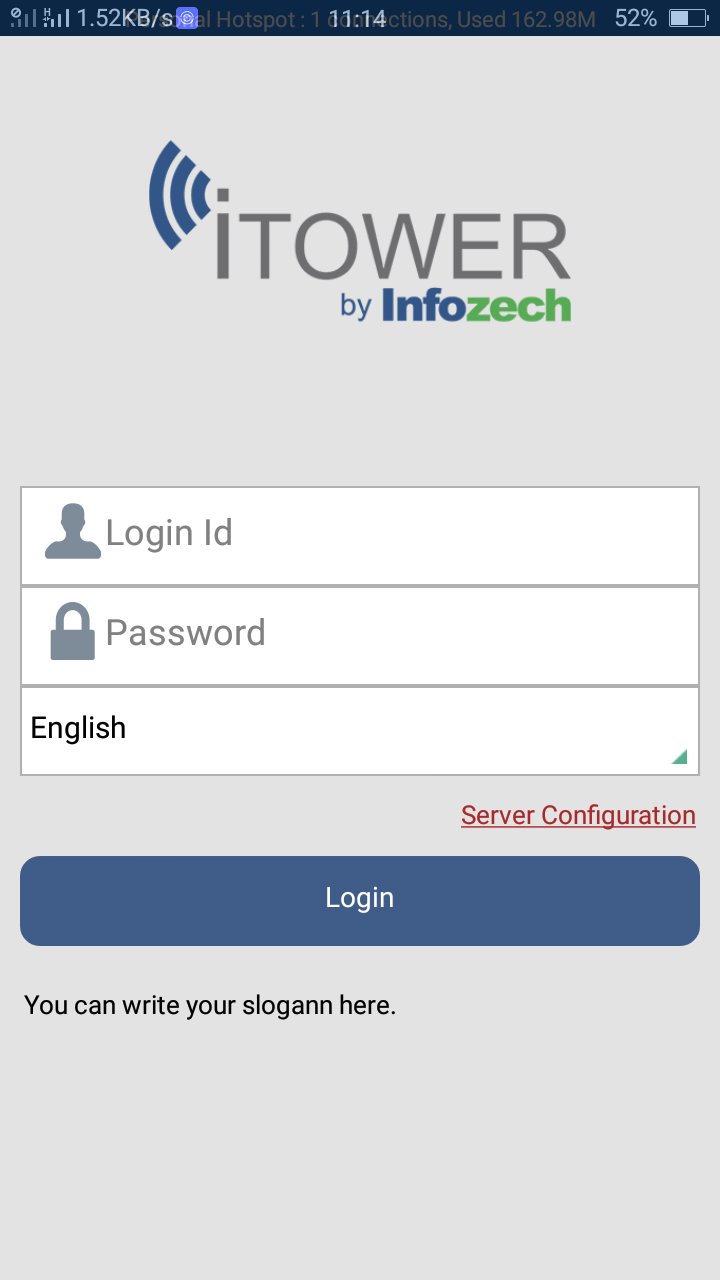This screenshot has width=720, height=1280.
Task: Focus the Login Id field
Action: click(x=400, y=534)
